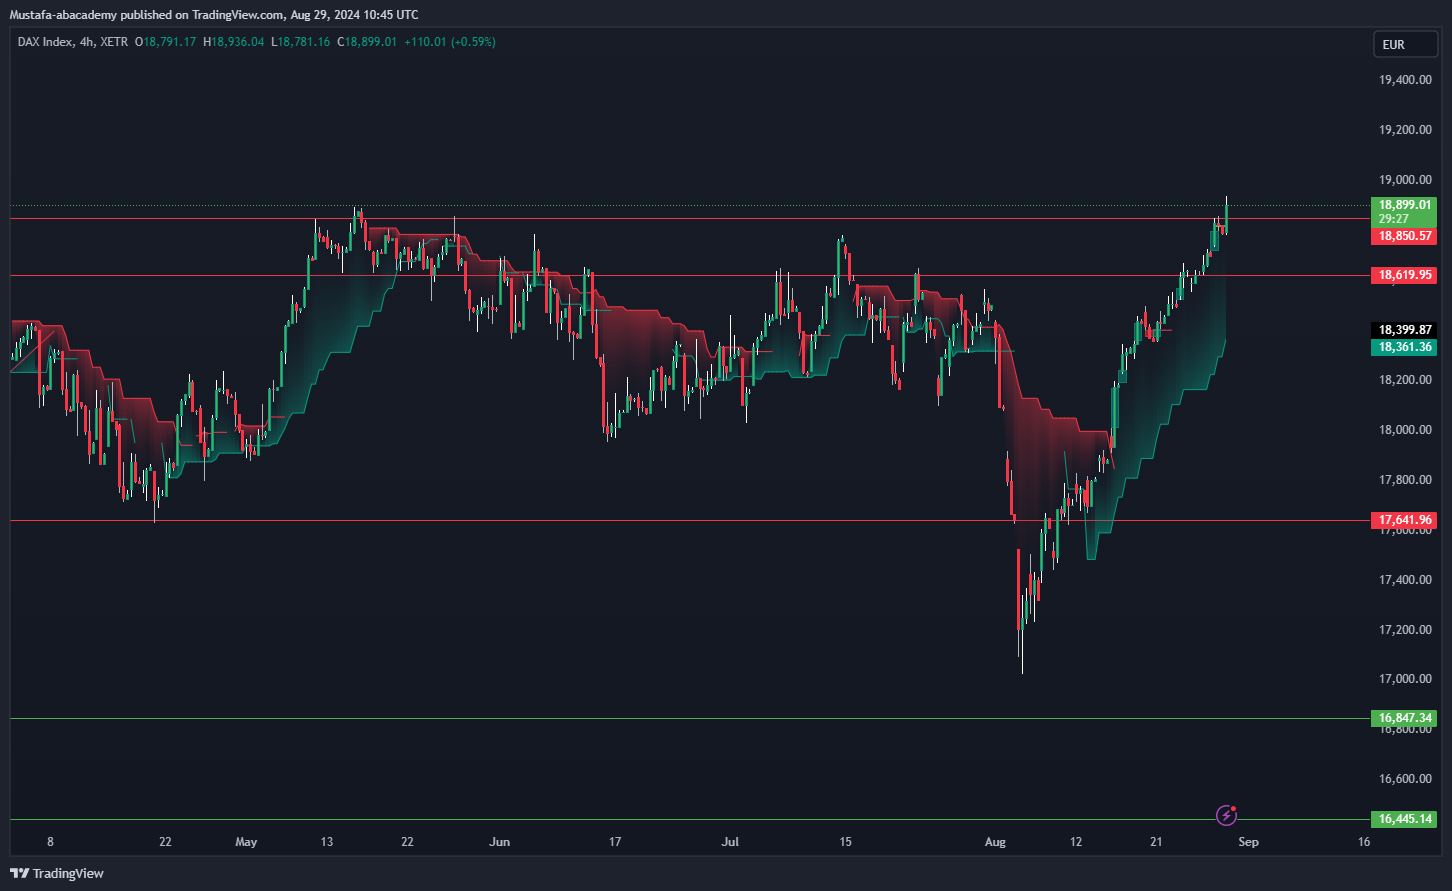Click the close value C18,899.01
The width and height of the screenshot is (1452, 891).
click(x=367, y=42)
